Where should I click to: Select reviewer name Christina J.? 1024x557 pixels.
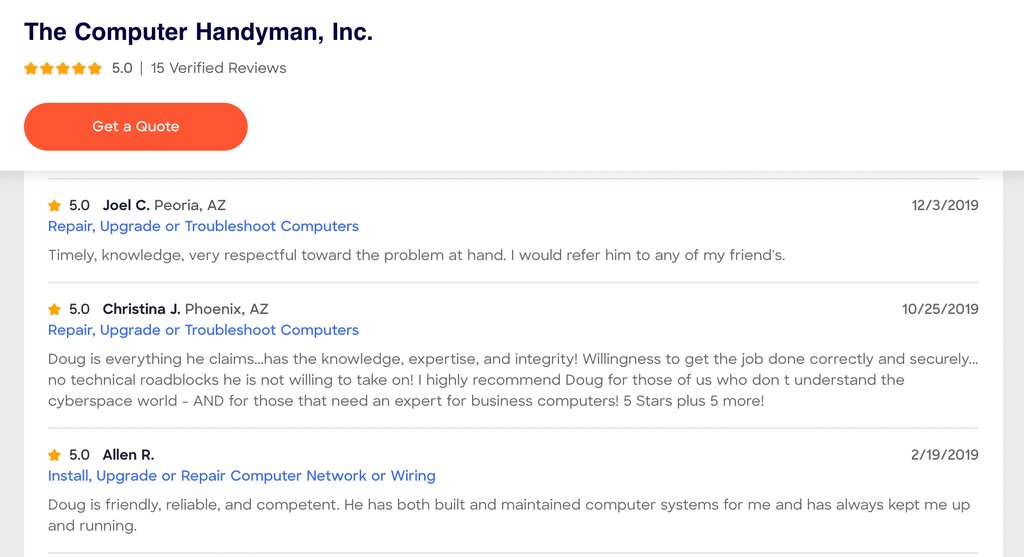tap(141, 309)
